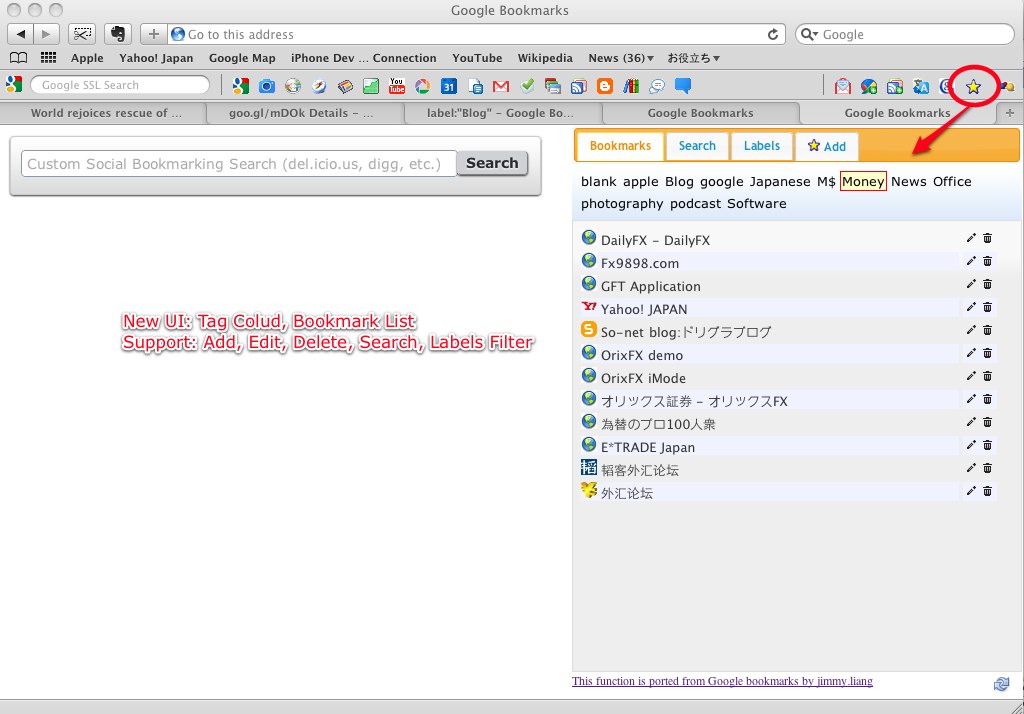Click the 'This function is ported from' link
The width and height of the screenshot is (1024, 714).
pos(722,681)
